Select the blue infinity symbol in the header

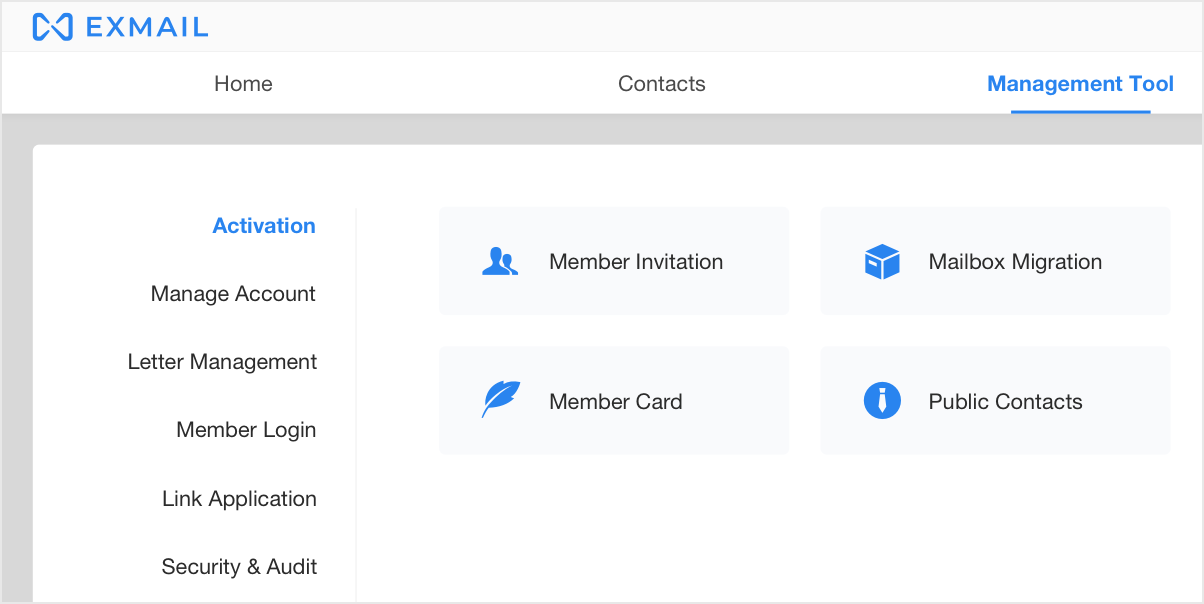[50, 26]
